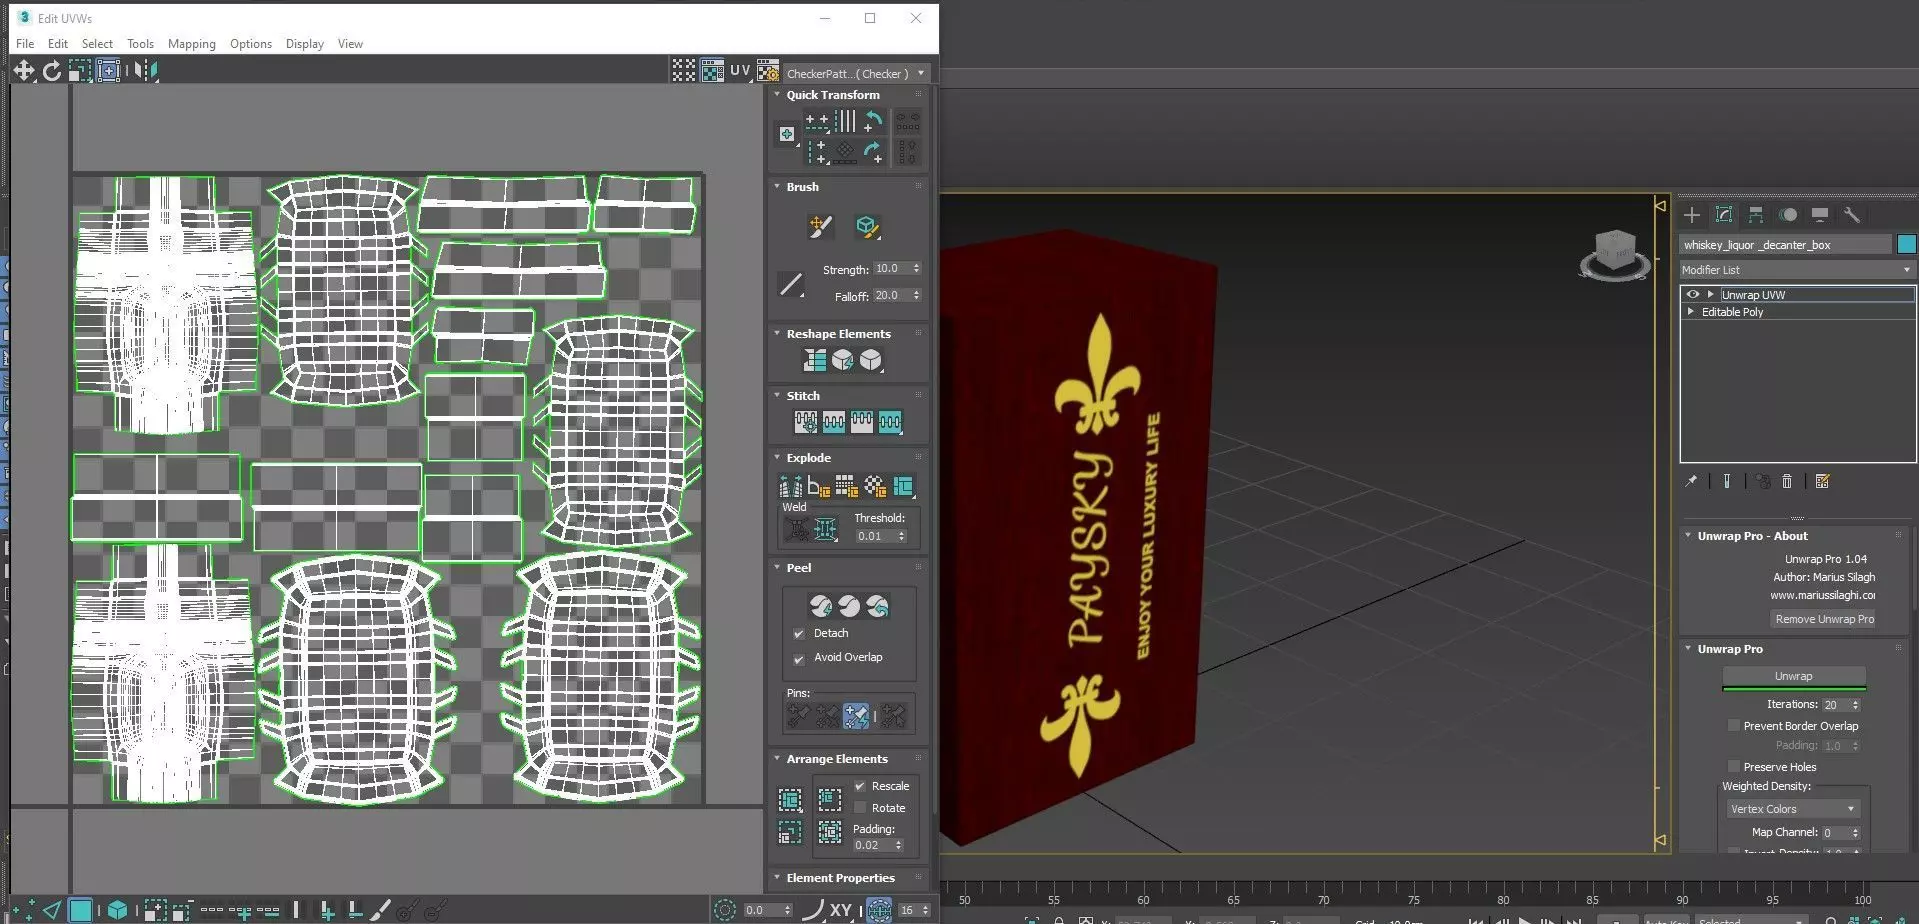
Task: Toggle the checker pattern display icon
Action: pos(712,70)
